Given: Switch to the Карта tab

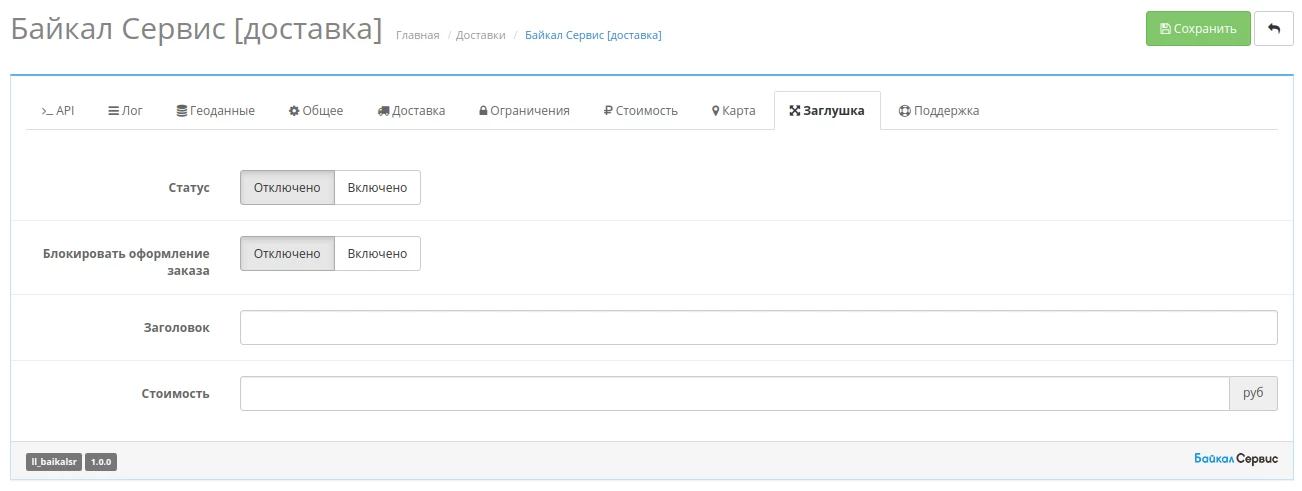Looking at the screenshot, I should [733, 111].
